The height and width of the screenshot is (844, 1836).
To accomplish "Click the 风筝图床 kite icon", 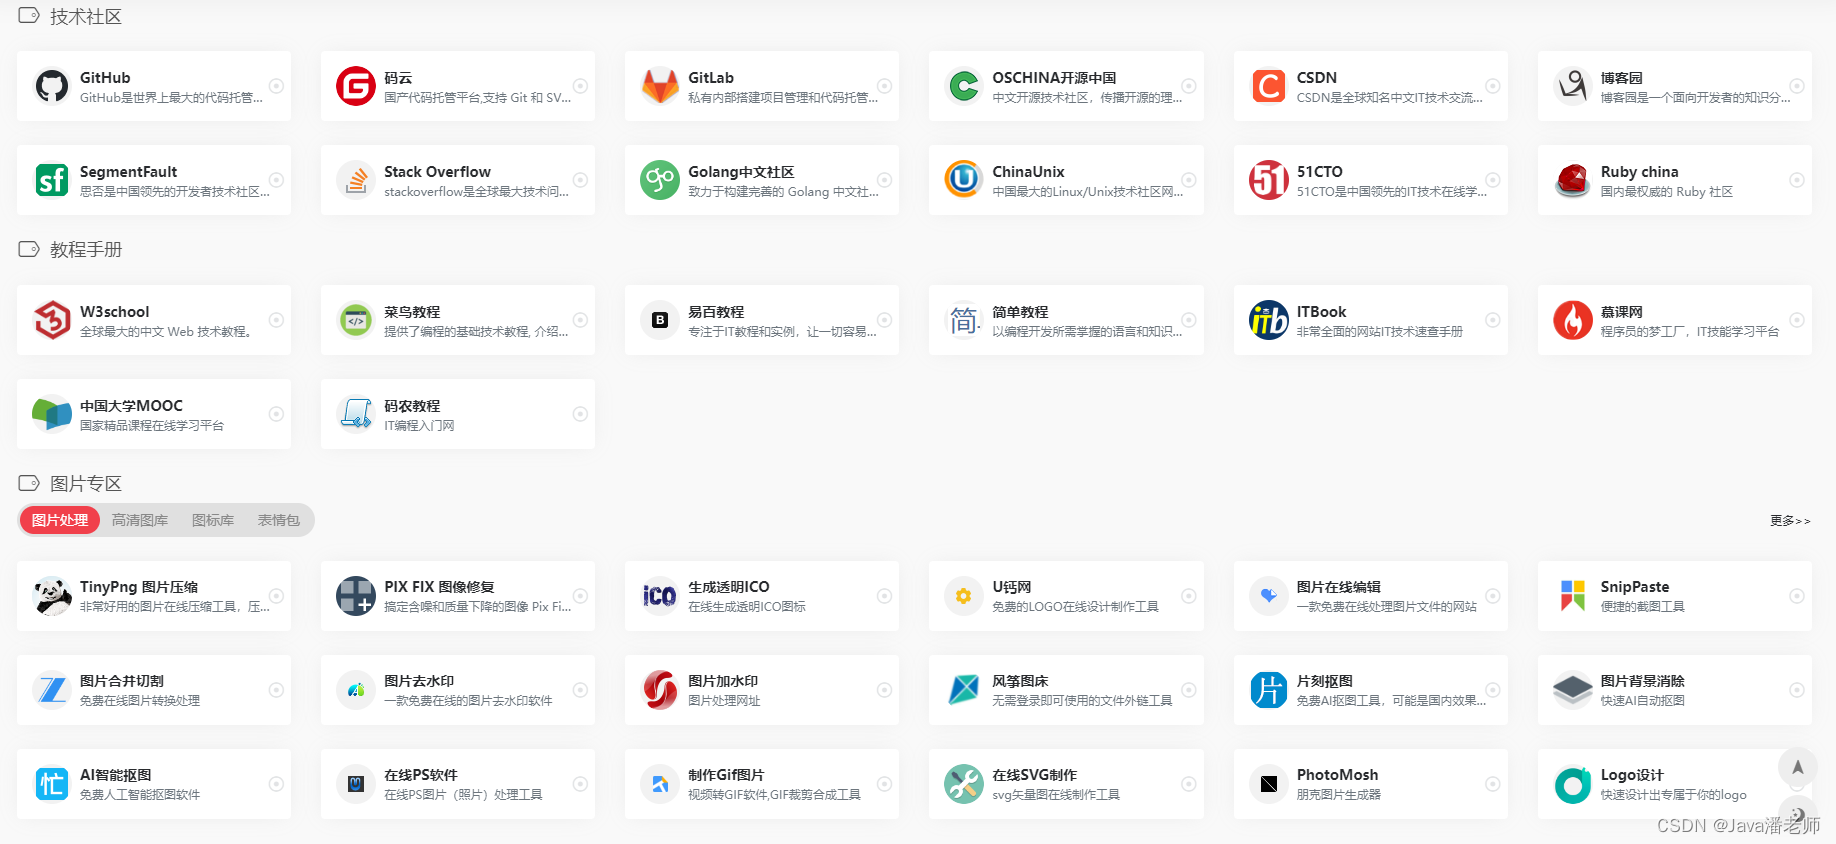I will [x=964, y=690].
